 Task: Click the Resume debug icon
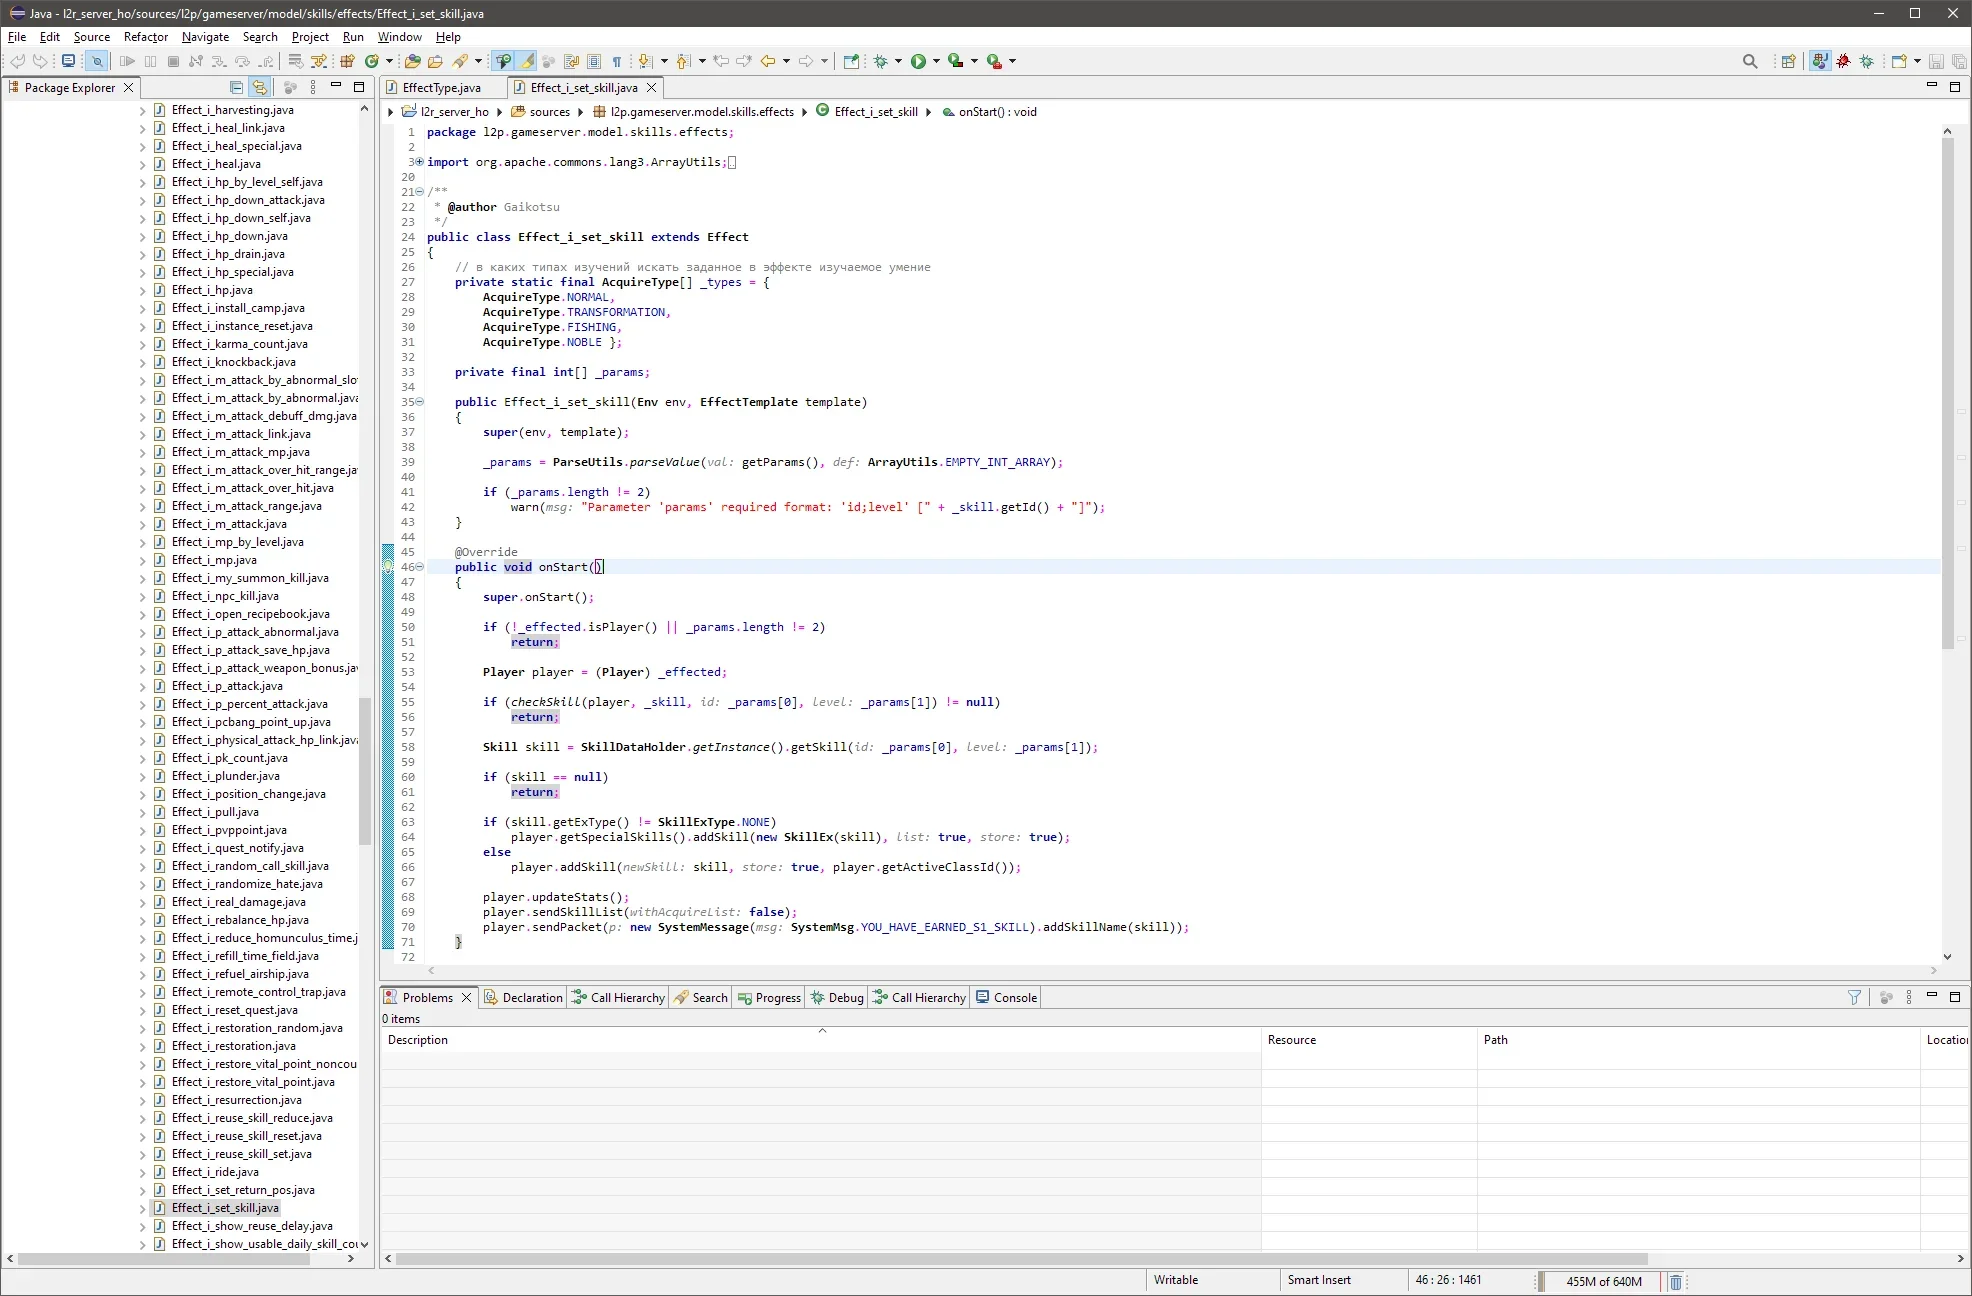(x=127, y=61)
